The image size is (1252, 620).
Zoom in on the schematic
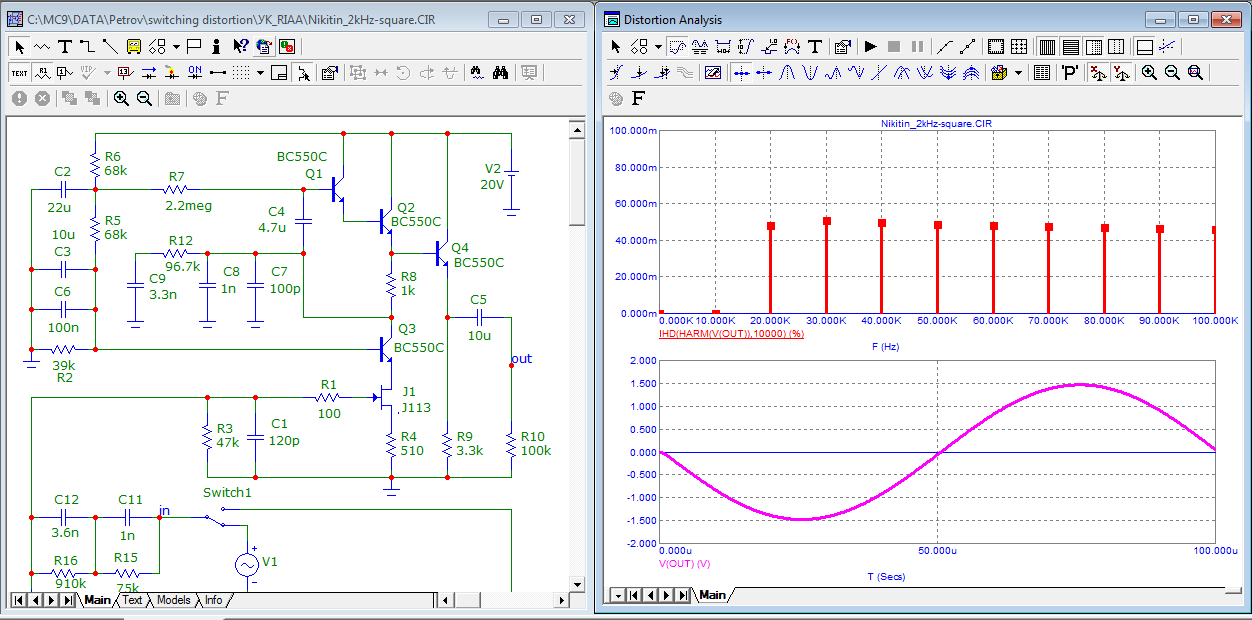[x=121, y=98]
